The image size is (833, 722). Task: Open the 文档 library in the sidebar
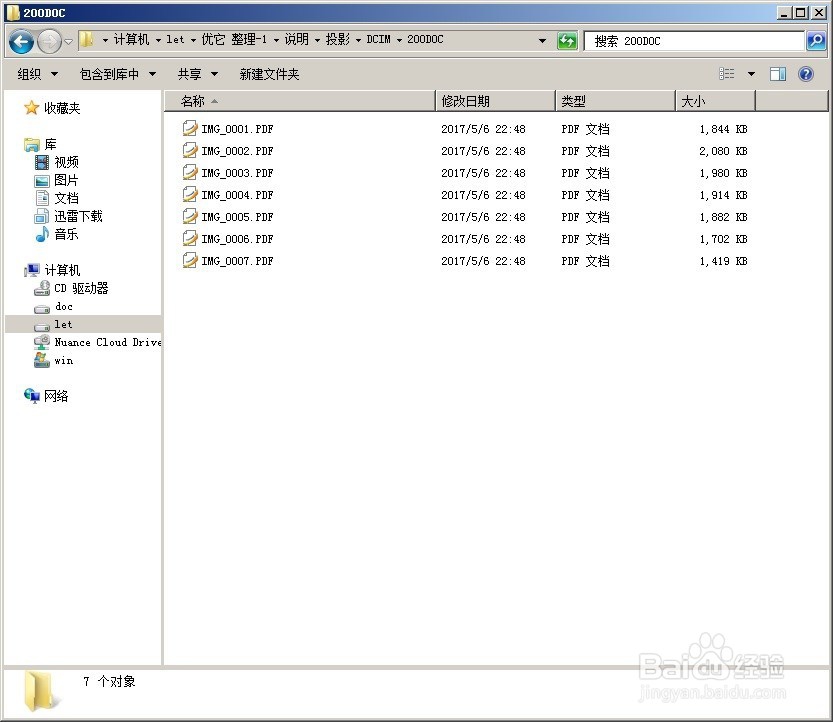66,198
